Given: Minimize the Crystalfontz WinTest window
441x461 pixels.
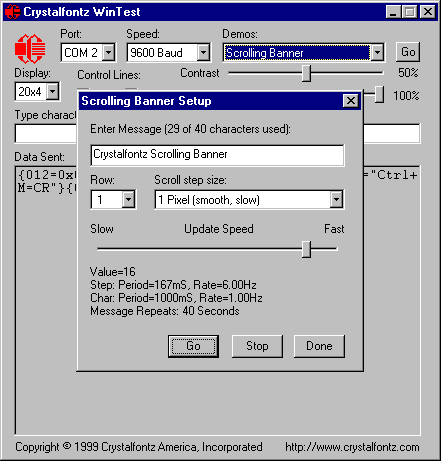Looking at the screenshot, I should coord(393,12).
